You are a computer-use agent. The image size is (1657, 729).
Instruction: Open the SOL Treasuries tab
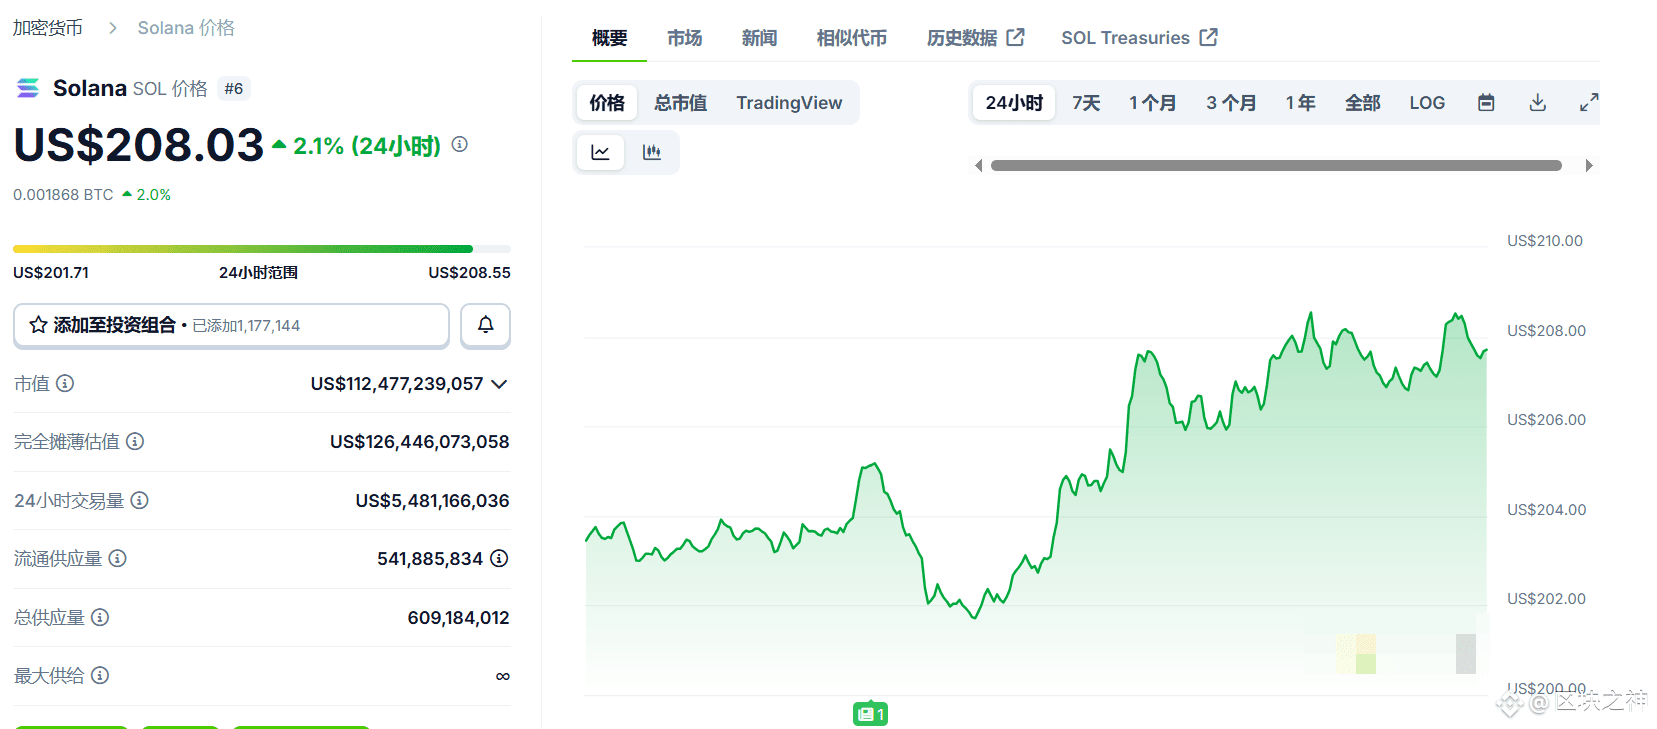coord(1139,38)
